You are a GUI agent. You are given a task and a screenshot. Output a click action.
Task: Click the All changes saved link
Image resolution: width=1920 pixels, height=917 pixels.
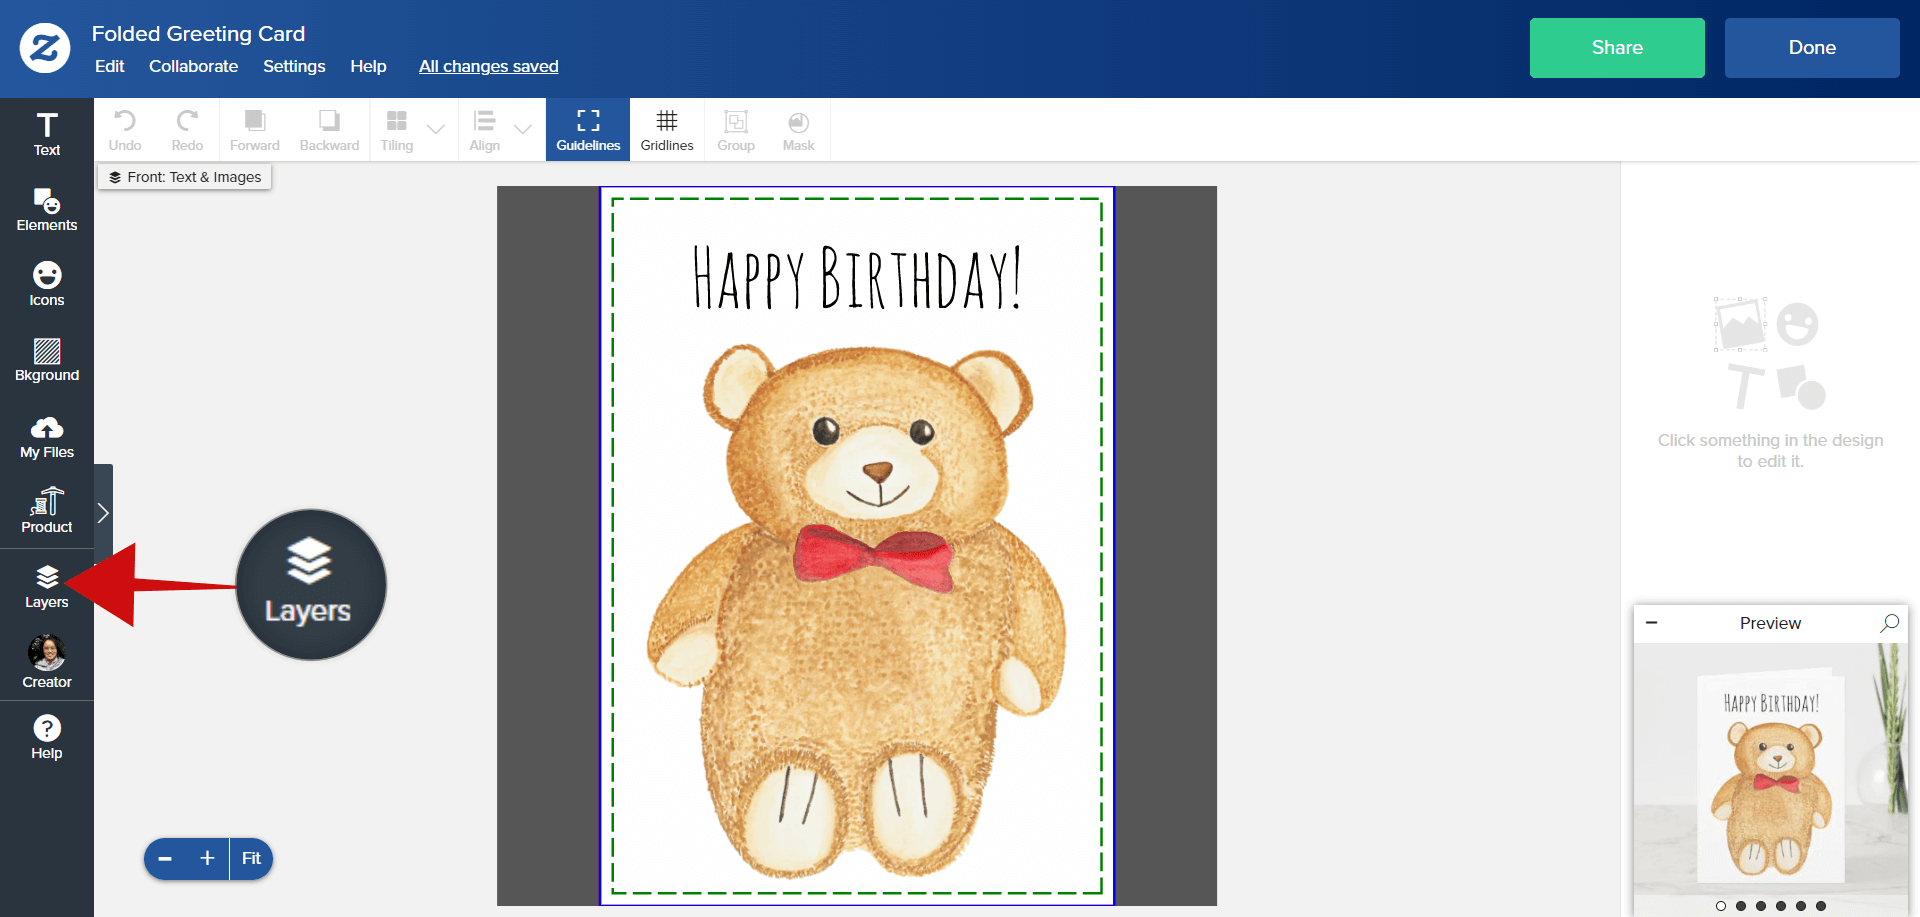tap(488, 66)
